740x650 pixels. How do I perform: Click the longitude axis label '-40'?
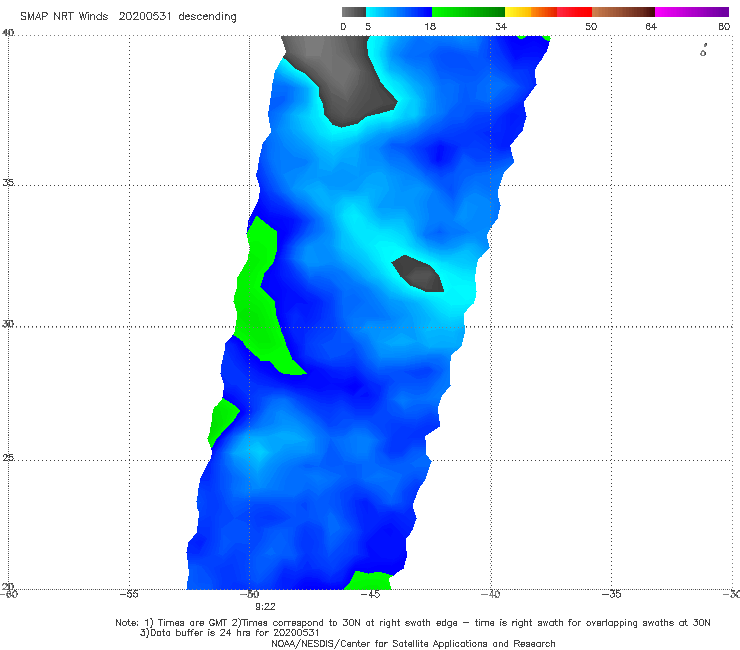click(490, 594)
